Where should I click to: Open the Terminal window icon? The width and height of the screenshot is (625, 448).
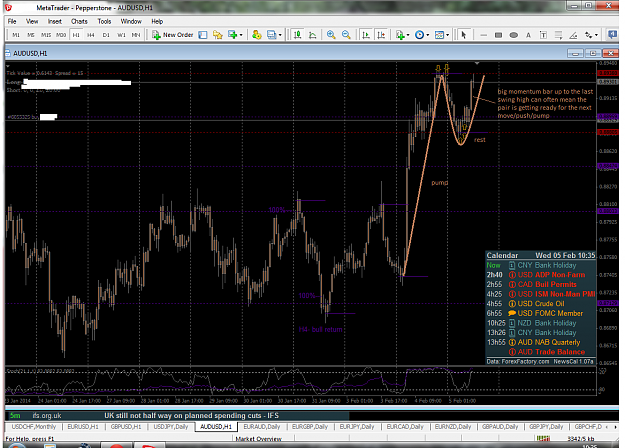point(271,35)
